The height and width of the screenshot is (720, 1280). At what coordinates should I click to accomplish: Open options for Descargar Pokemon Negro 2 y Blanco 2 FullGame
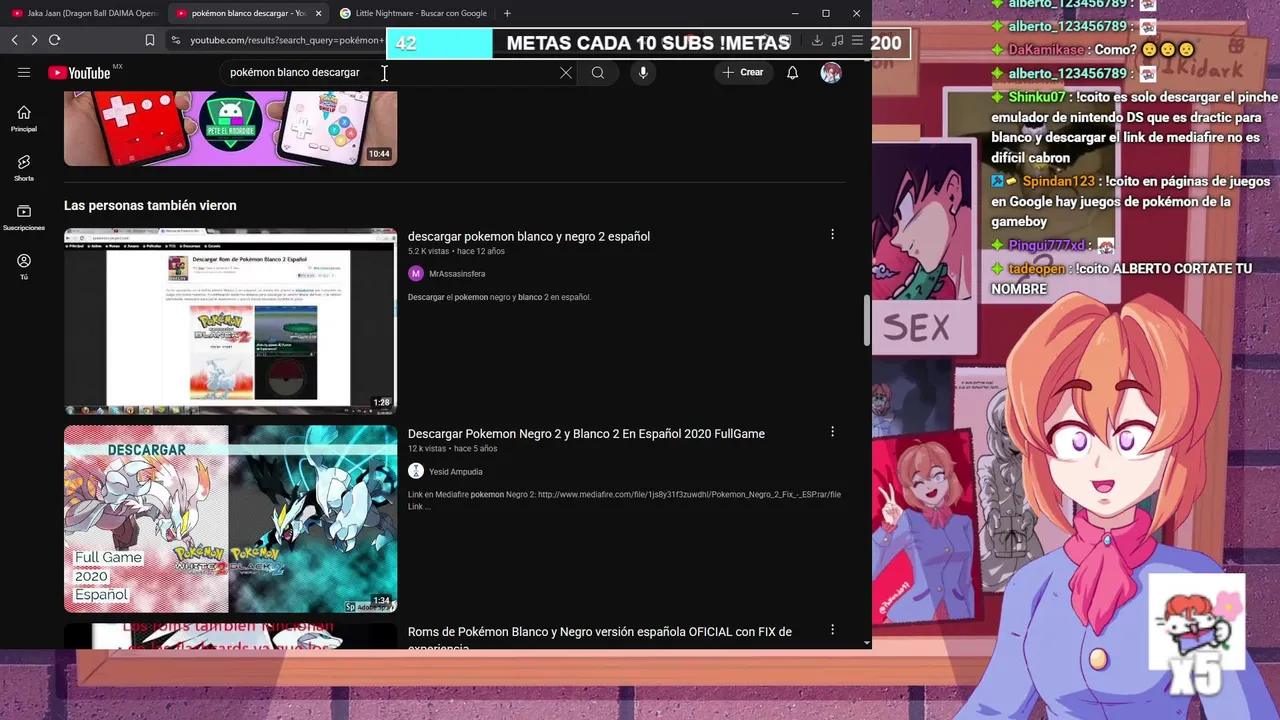click(832, 431)
